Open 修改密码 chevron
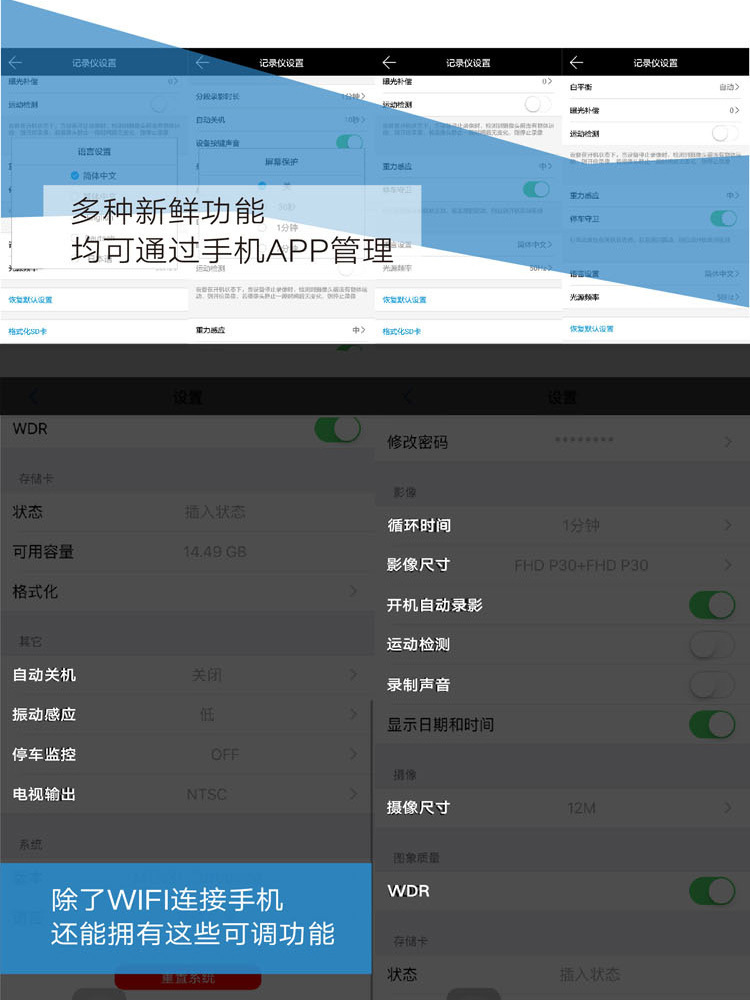 [x=728, y=442]
